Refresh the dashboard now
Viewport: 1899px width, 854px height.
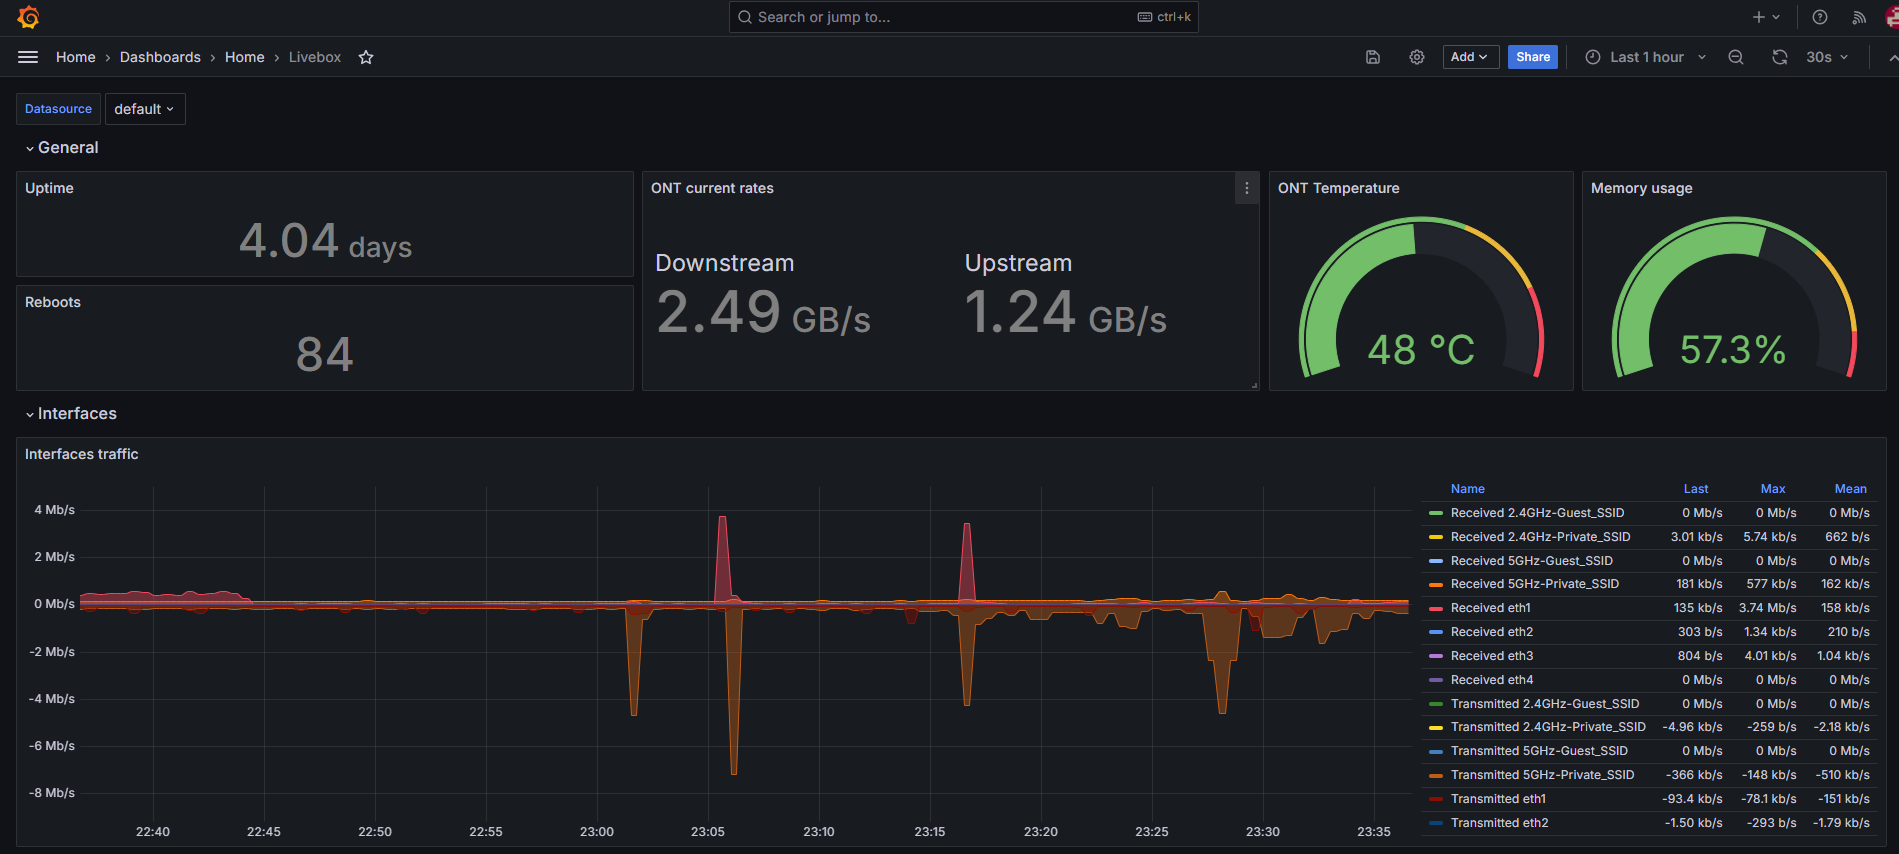tap(1780, 57)
